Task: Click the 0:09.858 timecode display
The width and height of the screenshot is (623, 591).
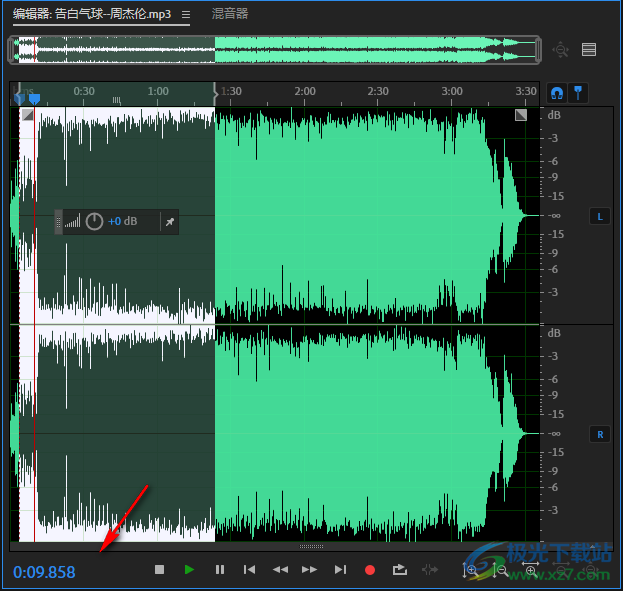Action: click(44, 572)
